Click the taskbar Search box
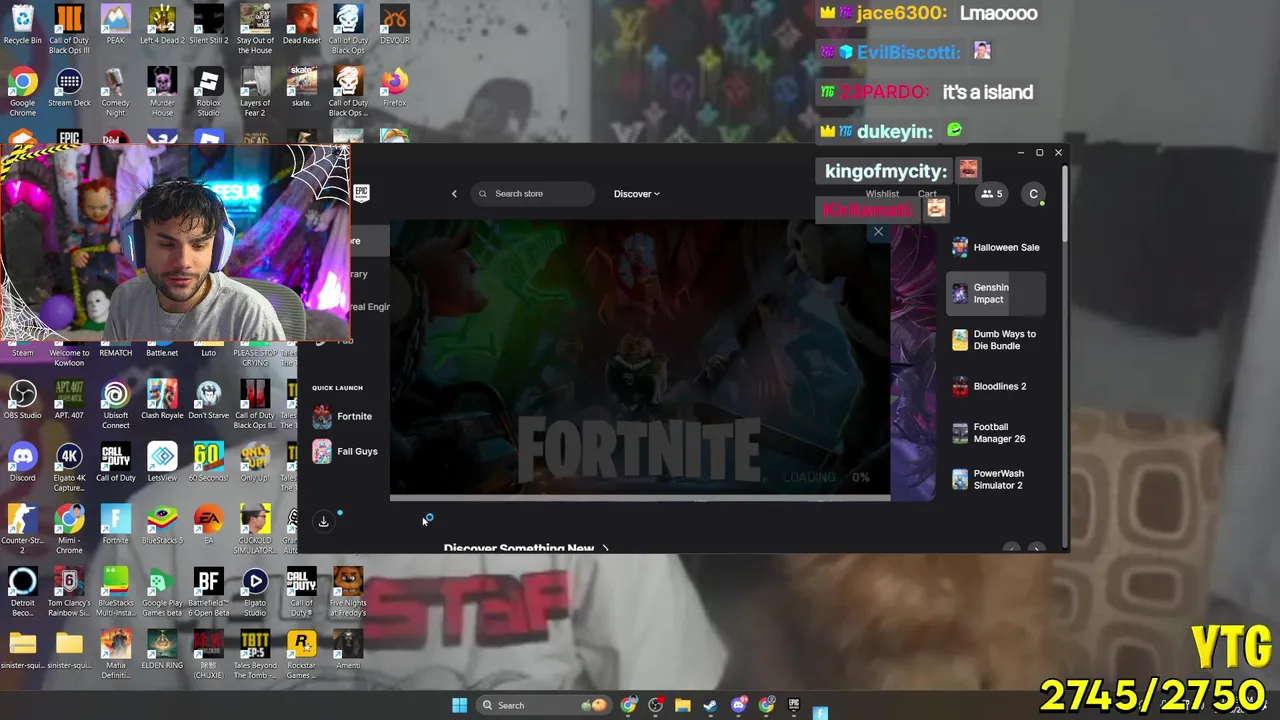Image resolution: width=1280 pixels, height=720 pixels. 545,705
